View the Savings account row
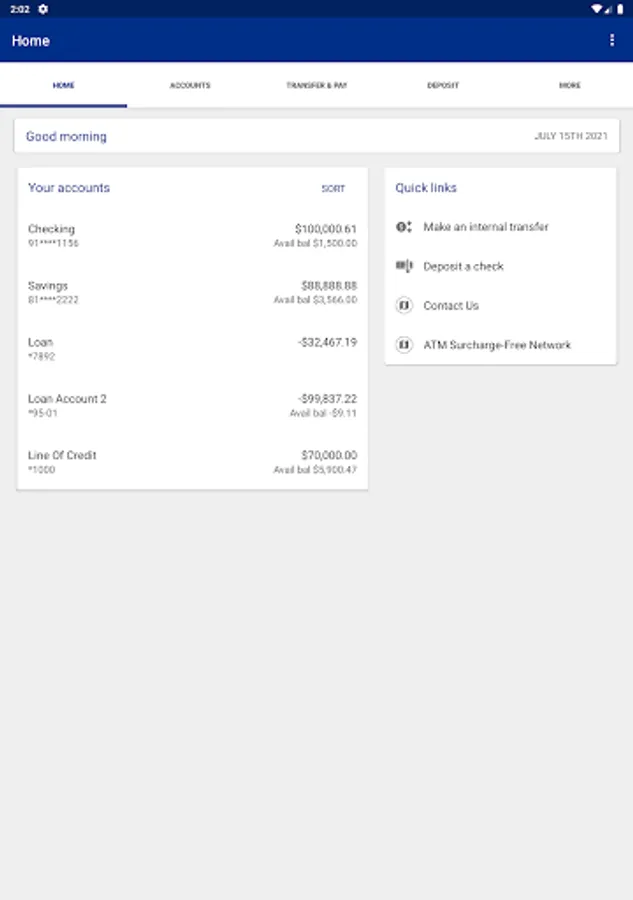 pyautogui.click(x=192, y=292)
